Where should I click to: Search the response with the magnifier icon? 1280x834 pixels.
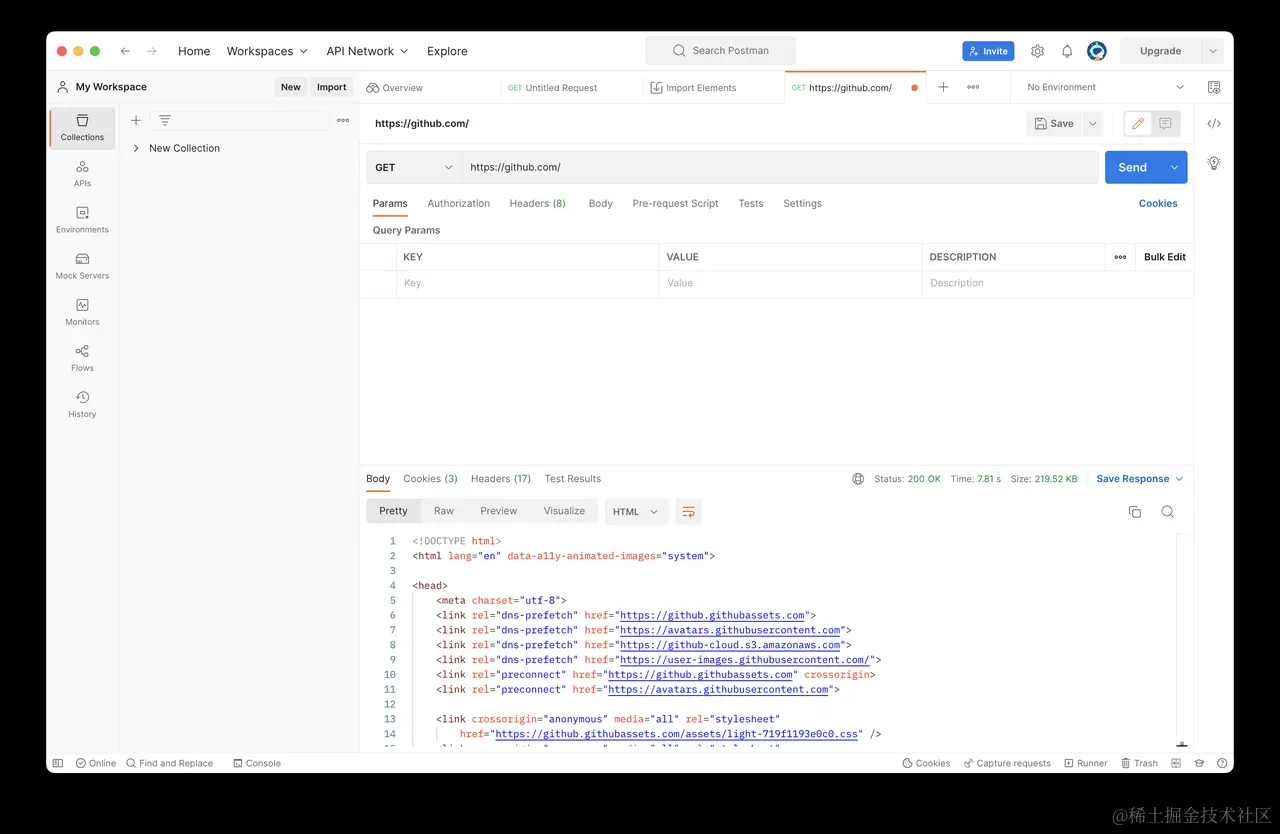(x=1167, y=512)
